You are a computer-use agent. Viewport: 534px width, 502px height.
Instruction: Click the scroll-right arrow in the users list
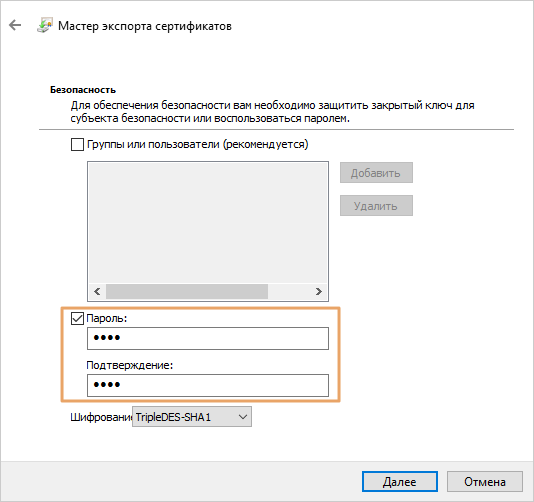pos(318,292)
